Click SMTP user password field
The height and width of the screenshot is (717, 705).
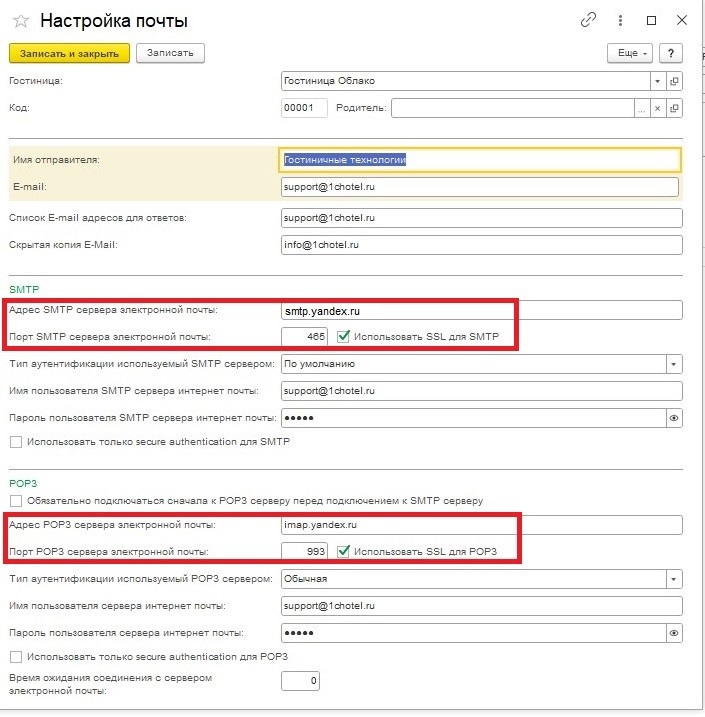coord(473,418)
